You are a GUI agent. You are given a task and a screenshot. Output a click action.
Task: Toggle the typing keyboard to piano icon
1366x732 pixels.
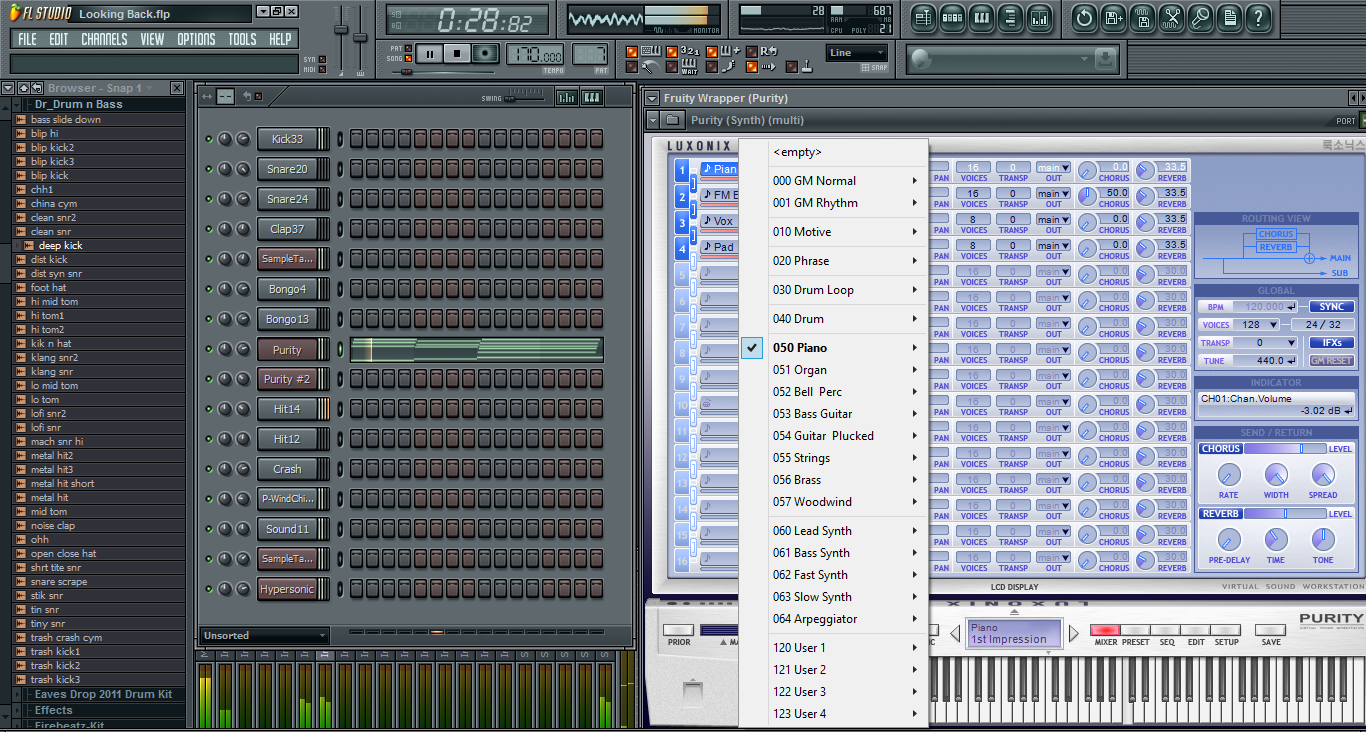pos(650,51)
